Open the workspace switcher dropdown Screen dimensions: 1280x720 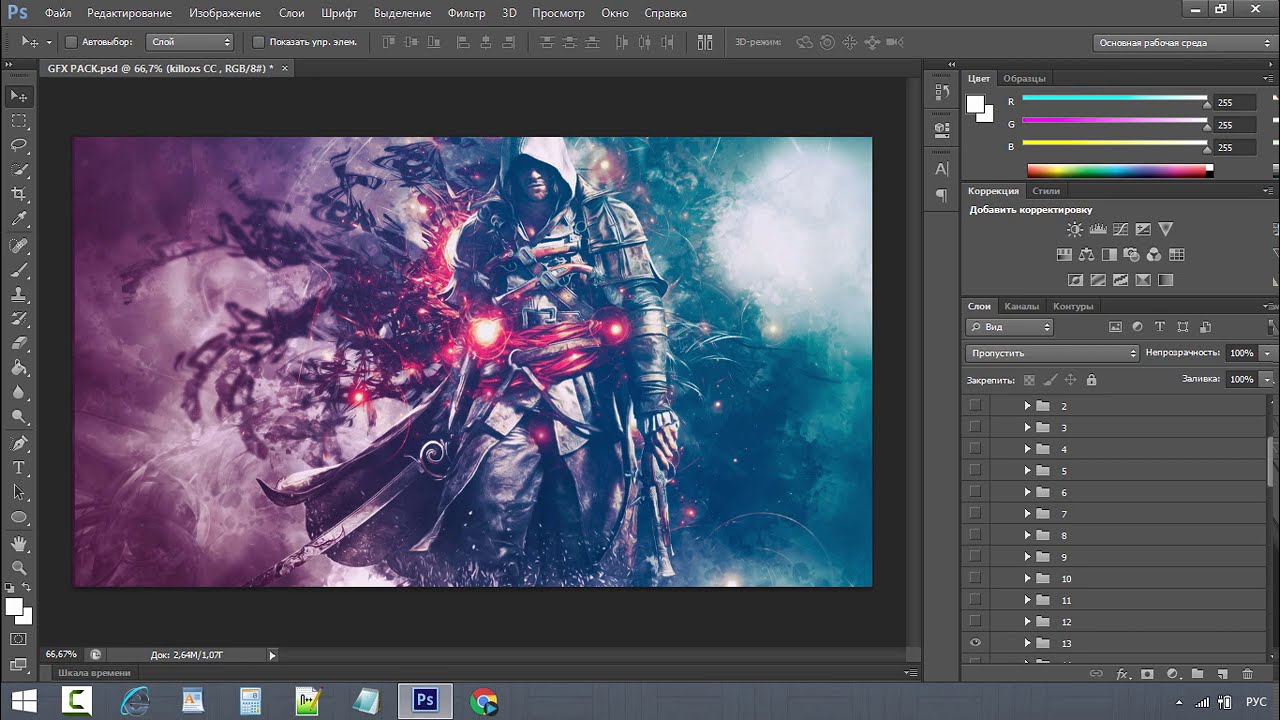tap(1183, 43)
